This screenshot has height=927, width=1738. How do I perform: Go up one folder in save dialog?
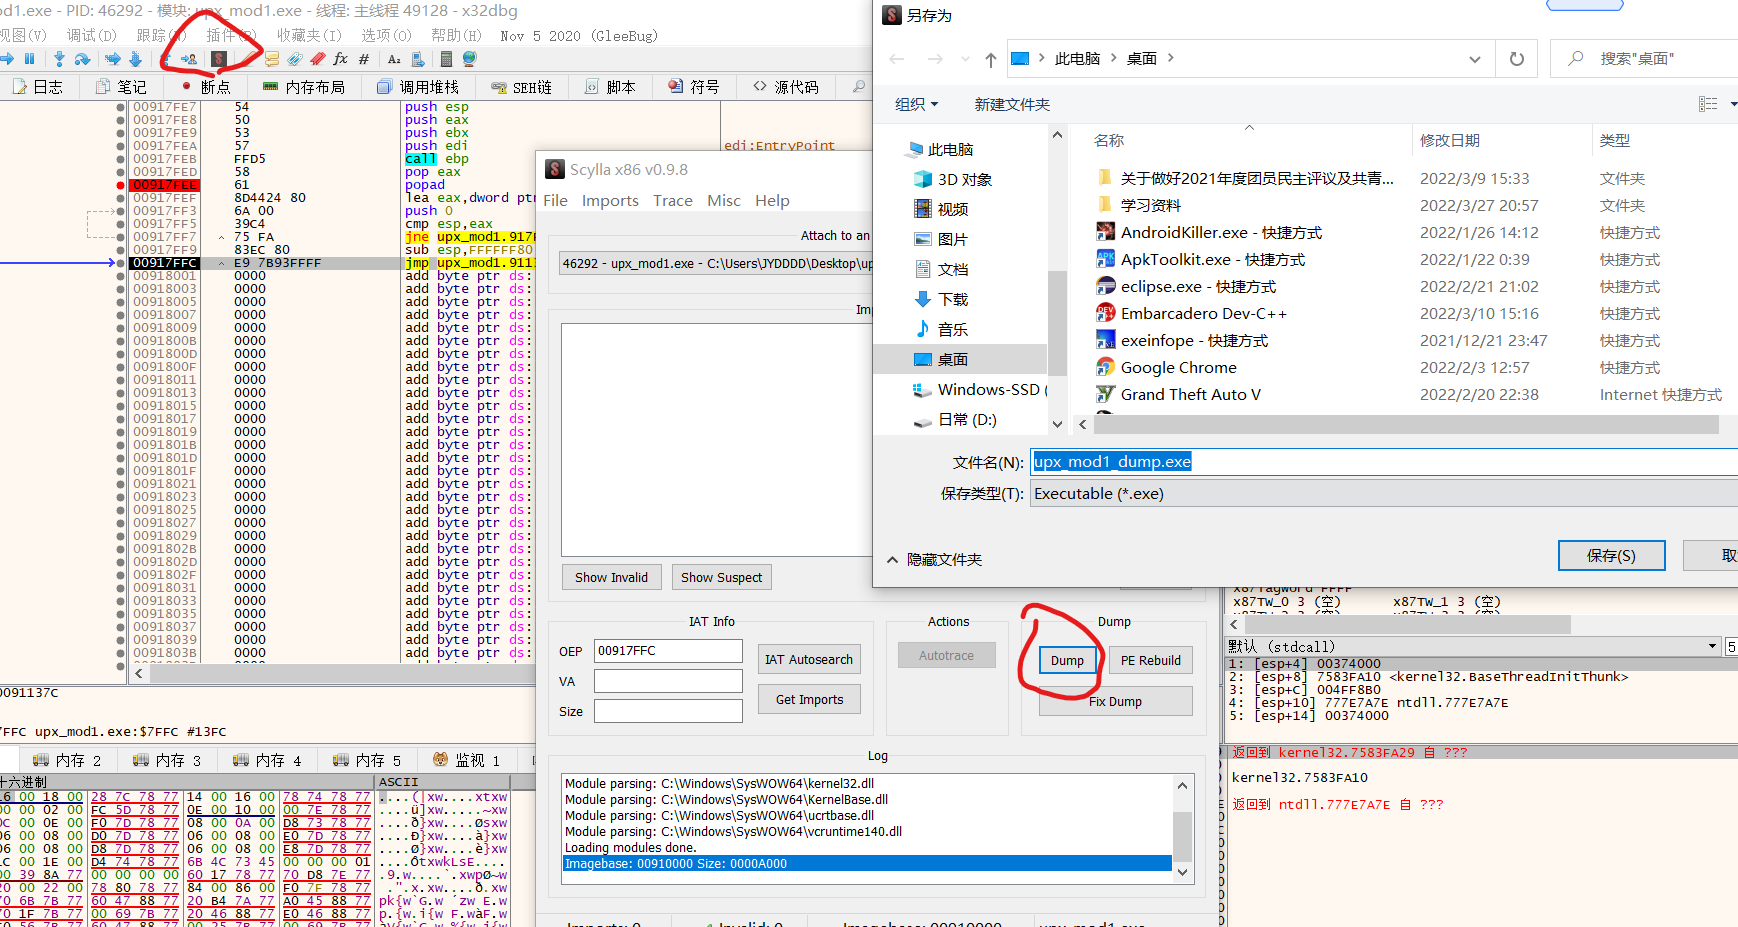(x=990, y=59)
